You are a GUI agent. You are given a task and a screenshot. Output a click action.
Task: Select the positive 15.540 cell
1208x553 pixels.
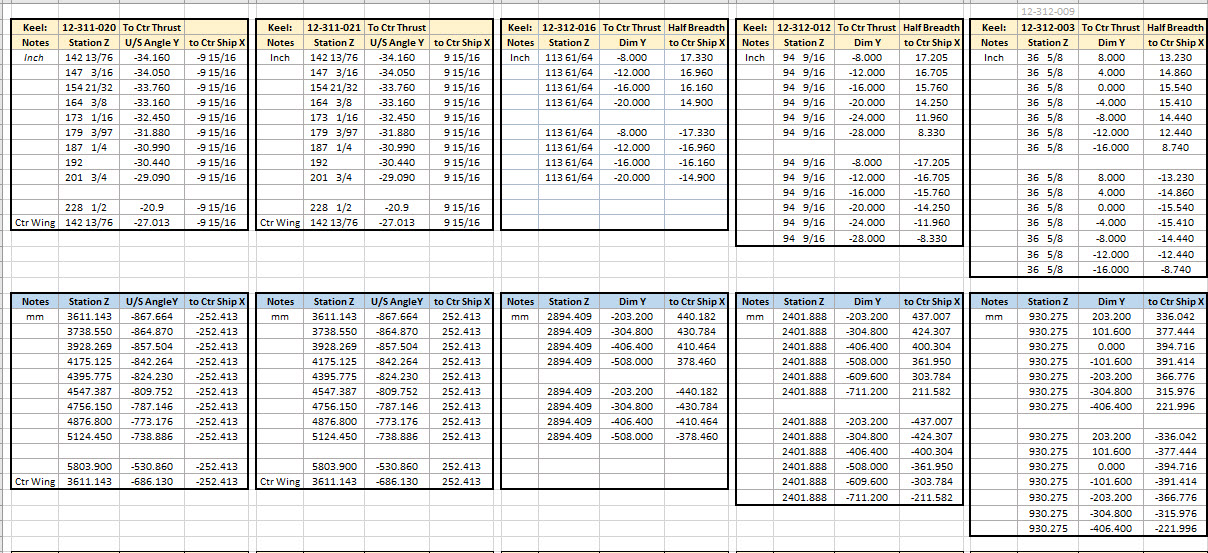click(x=1175, y=87)
